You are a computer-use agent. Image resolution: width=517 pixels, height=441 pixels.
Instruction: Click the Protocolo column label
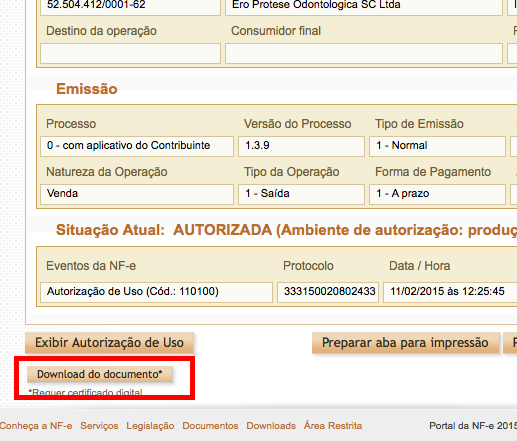(x=308, y=266)
